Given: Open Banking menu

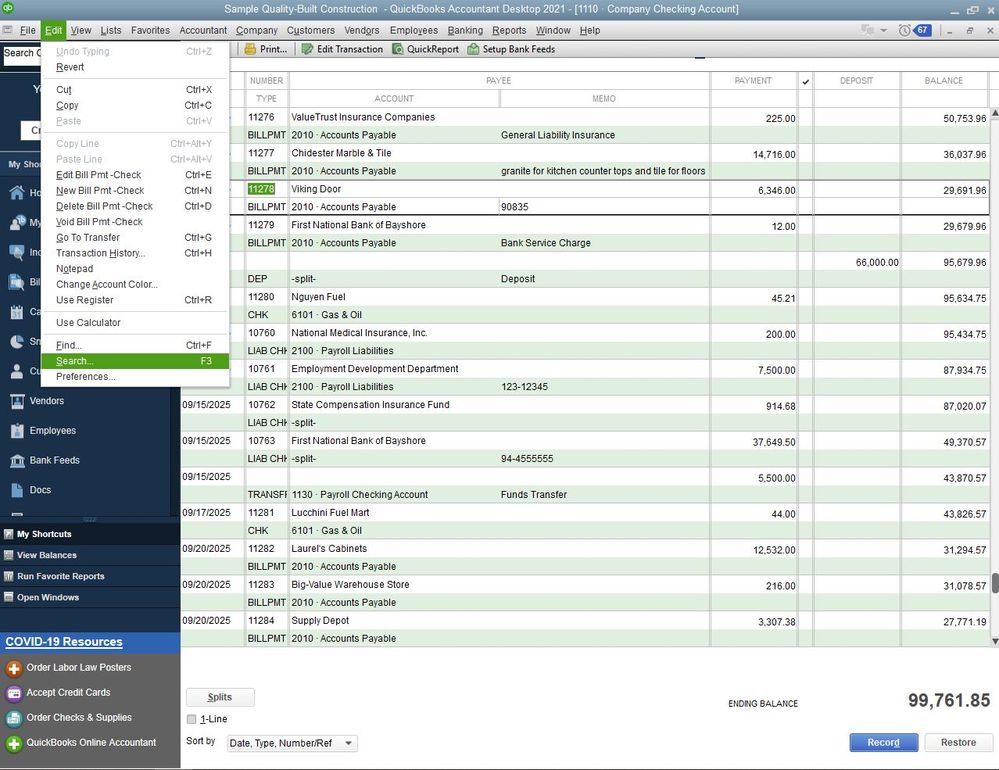Looking at the screenshot, I should tap(465, 30).
